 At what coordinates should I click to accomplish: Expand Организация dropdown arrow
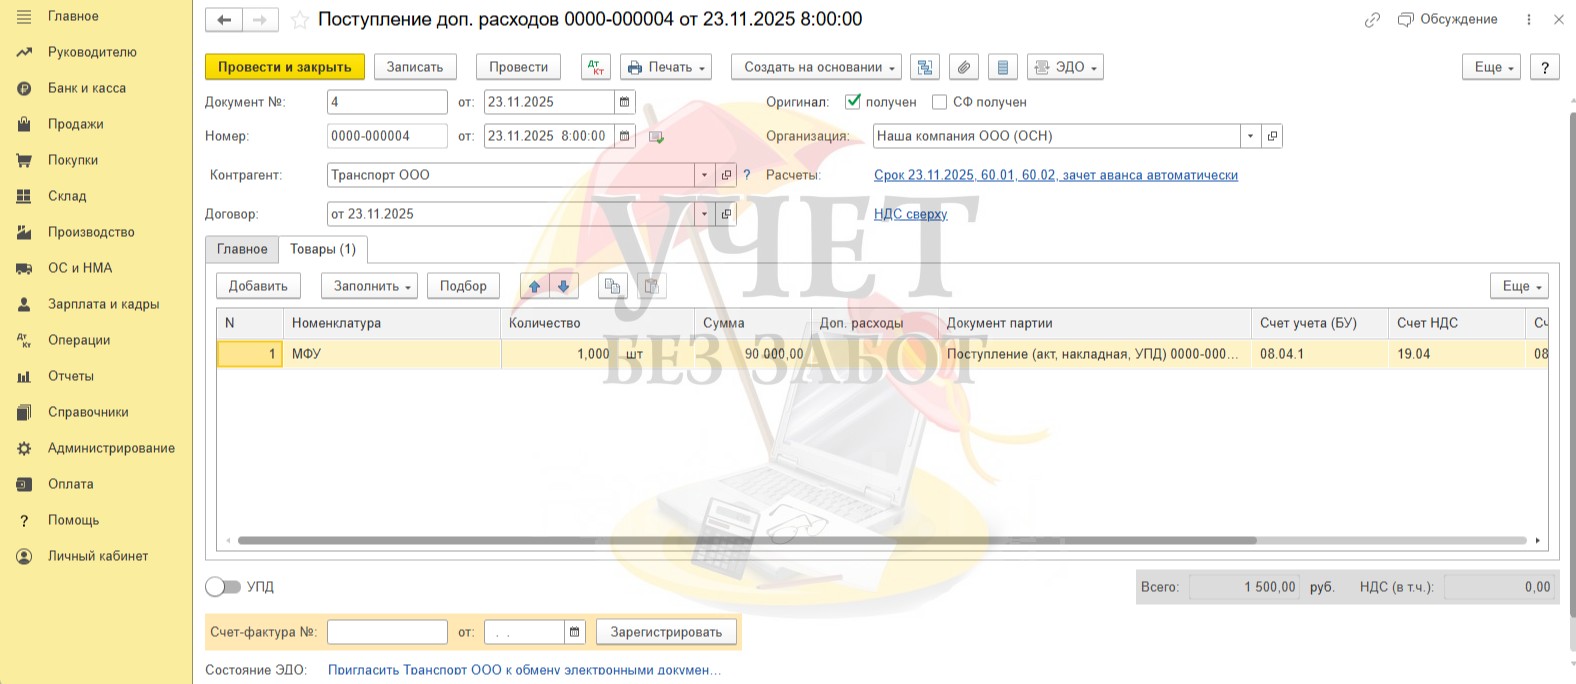(1250, 136)
